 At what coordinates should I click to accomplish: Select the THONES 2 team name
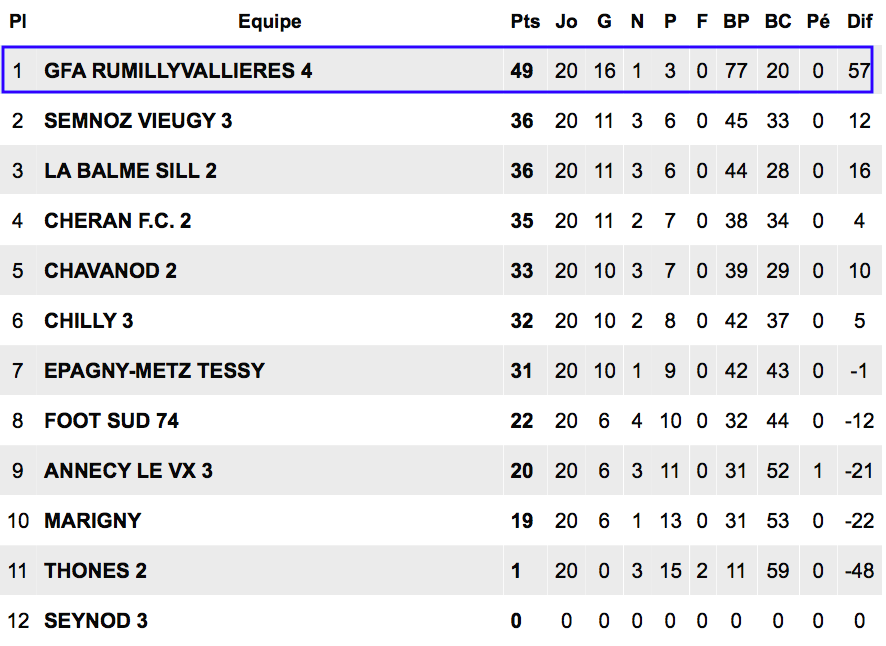tap(95, 570)
